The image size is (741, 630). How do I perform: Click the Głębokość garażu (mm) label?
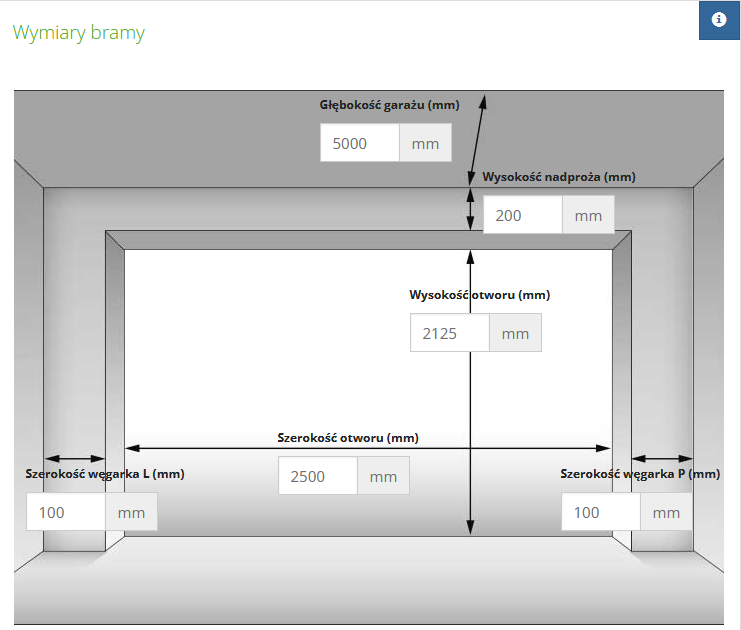[389, 105]
